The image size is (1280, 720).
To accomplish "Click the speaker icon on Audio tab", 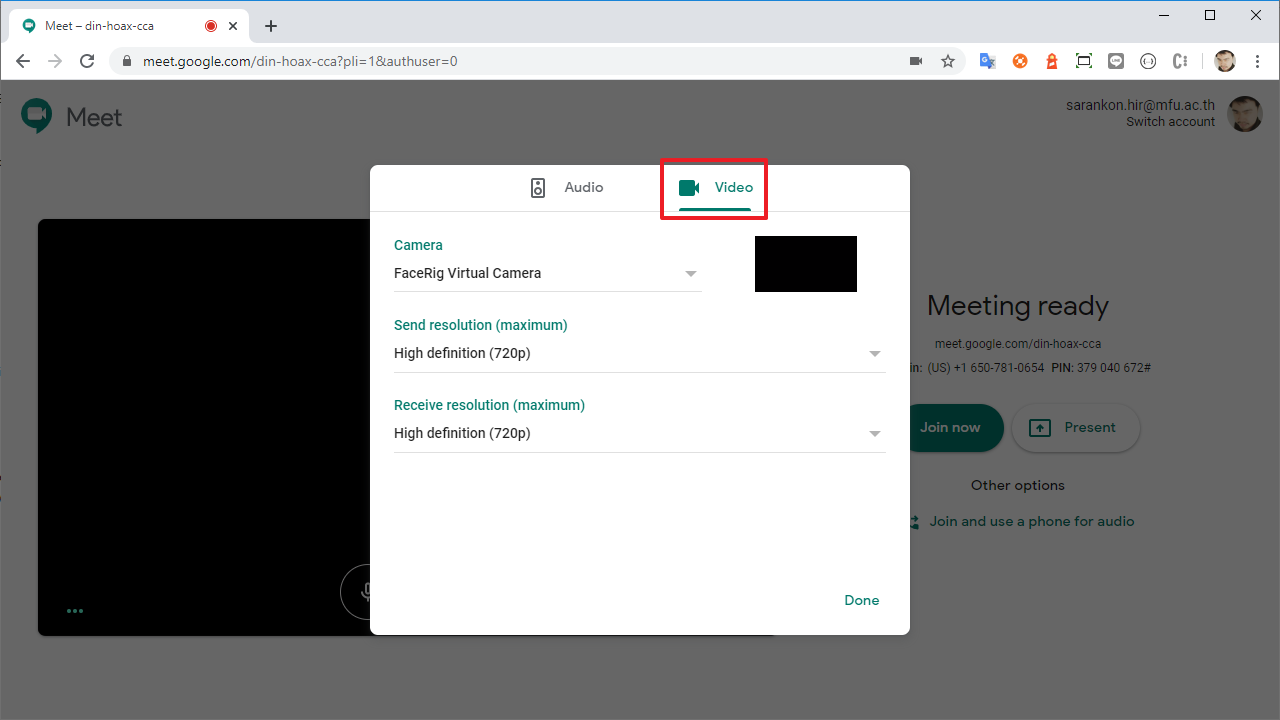I will click(538, 188).
